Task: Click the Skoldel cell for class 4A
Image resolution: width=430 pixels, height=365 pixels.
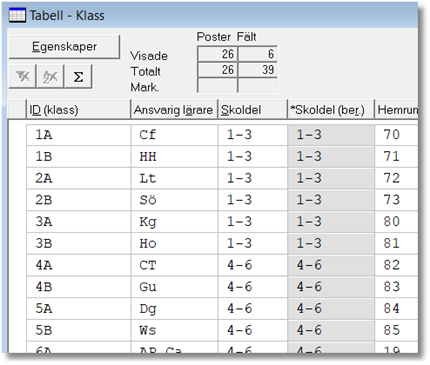Action: click(252, 265)
